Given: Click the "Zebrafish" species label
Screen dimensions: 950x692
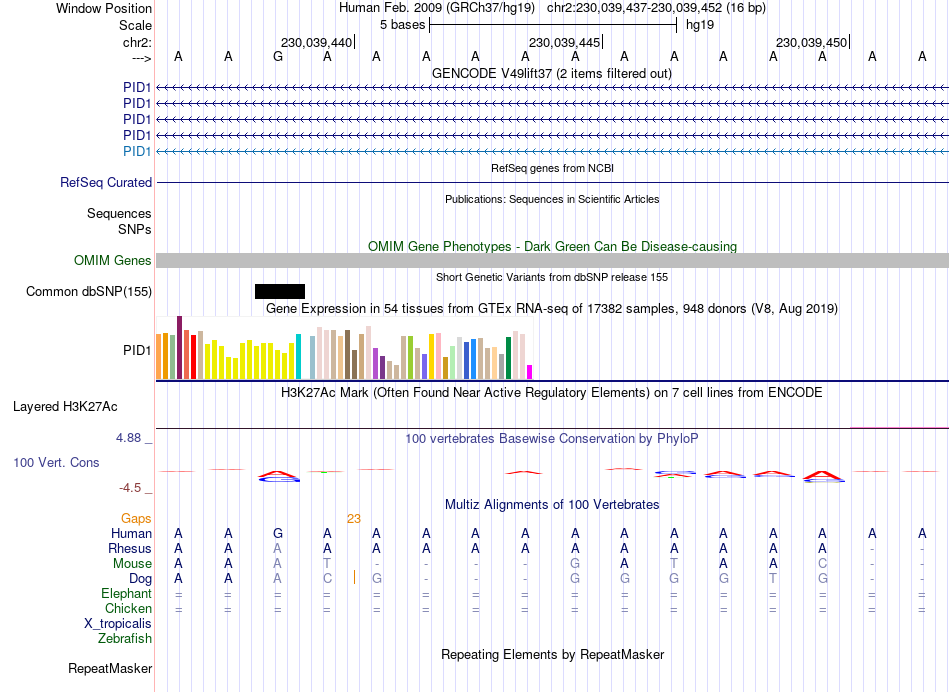Looking at the screenshot, I should pyautogui.click(x=125, y=638).
